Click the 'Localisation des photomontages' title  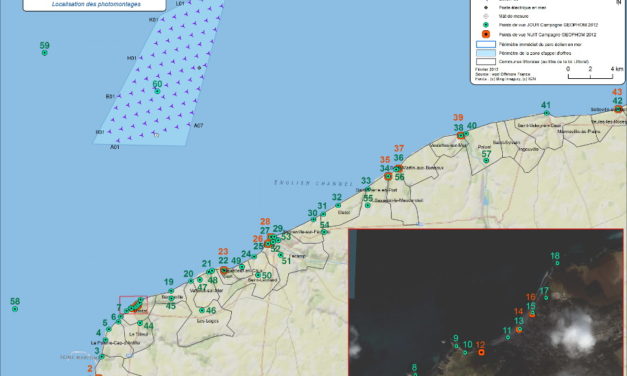(96, 4)
